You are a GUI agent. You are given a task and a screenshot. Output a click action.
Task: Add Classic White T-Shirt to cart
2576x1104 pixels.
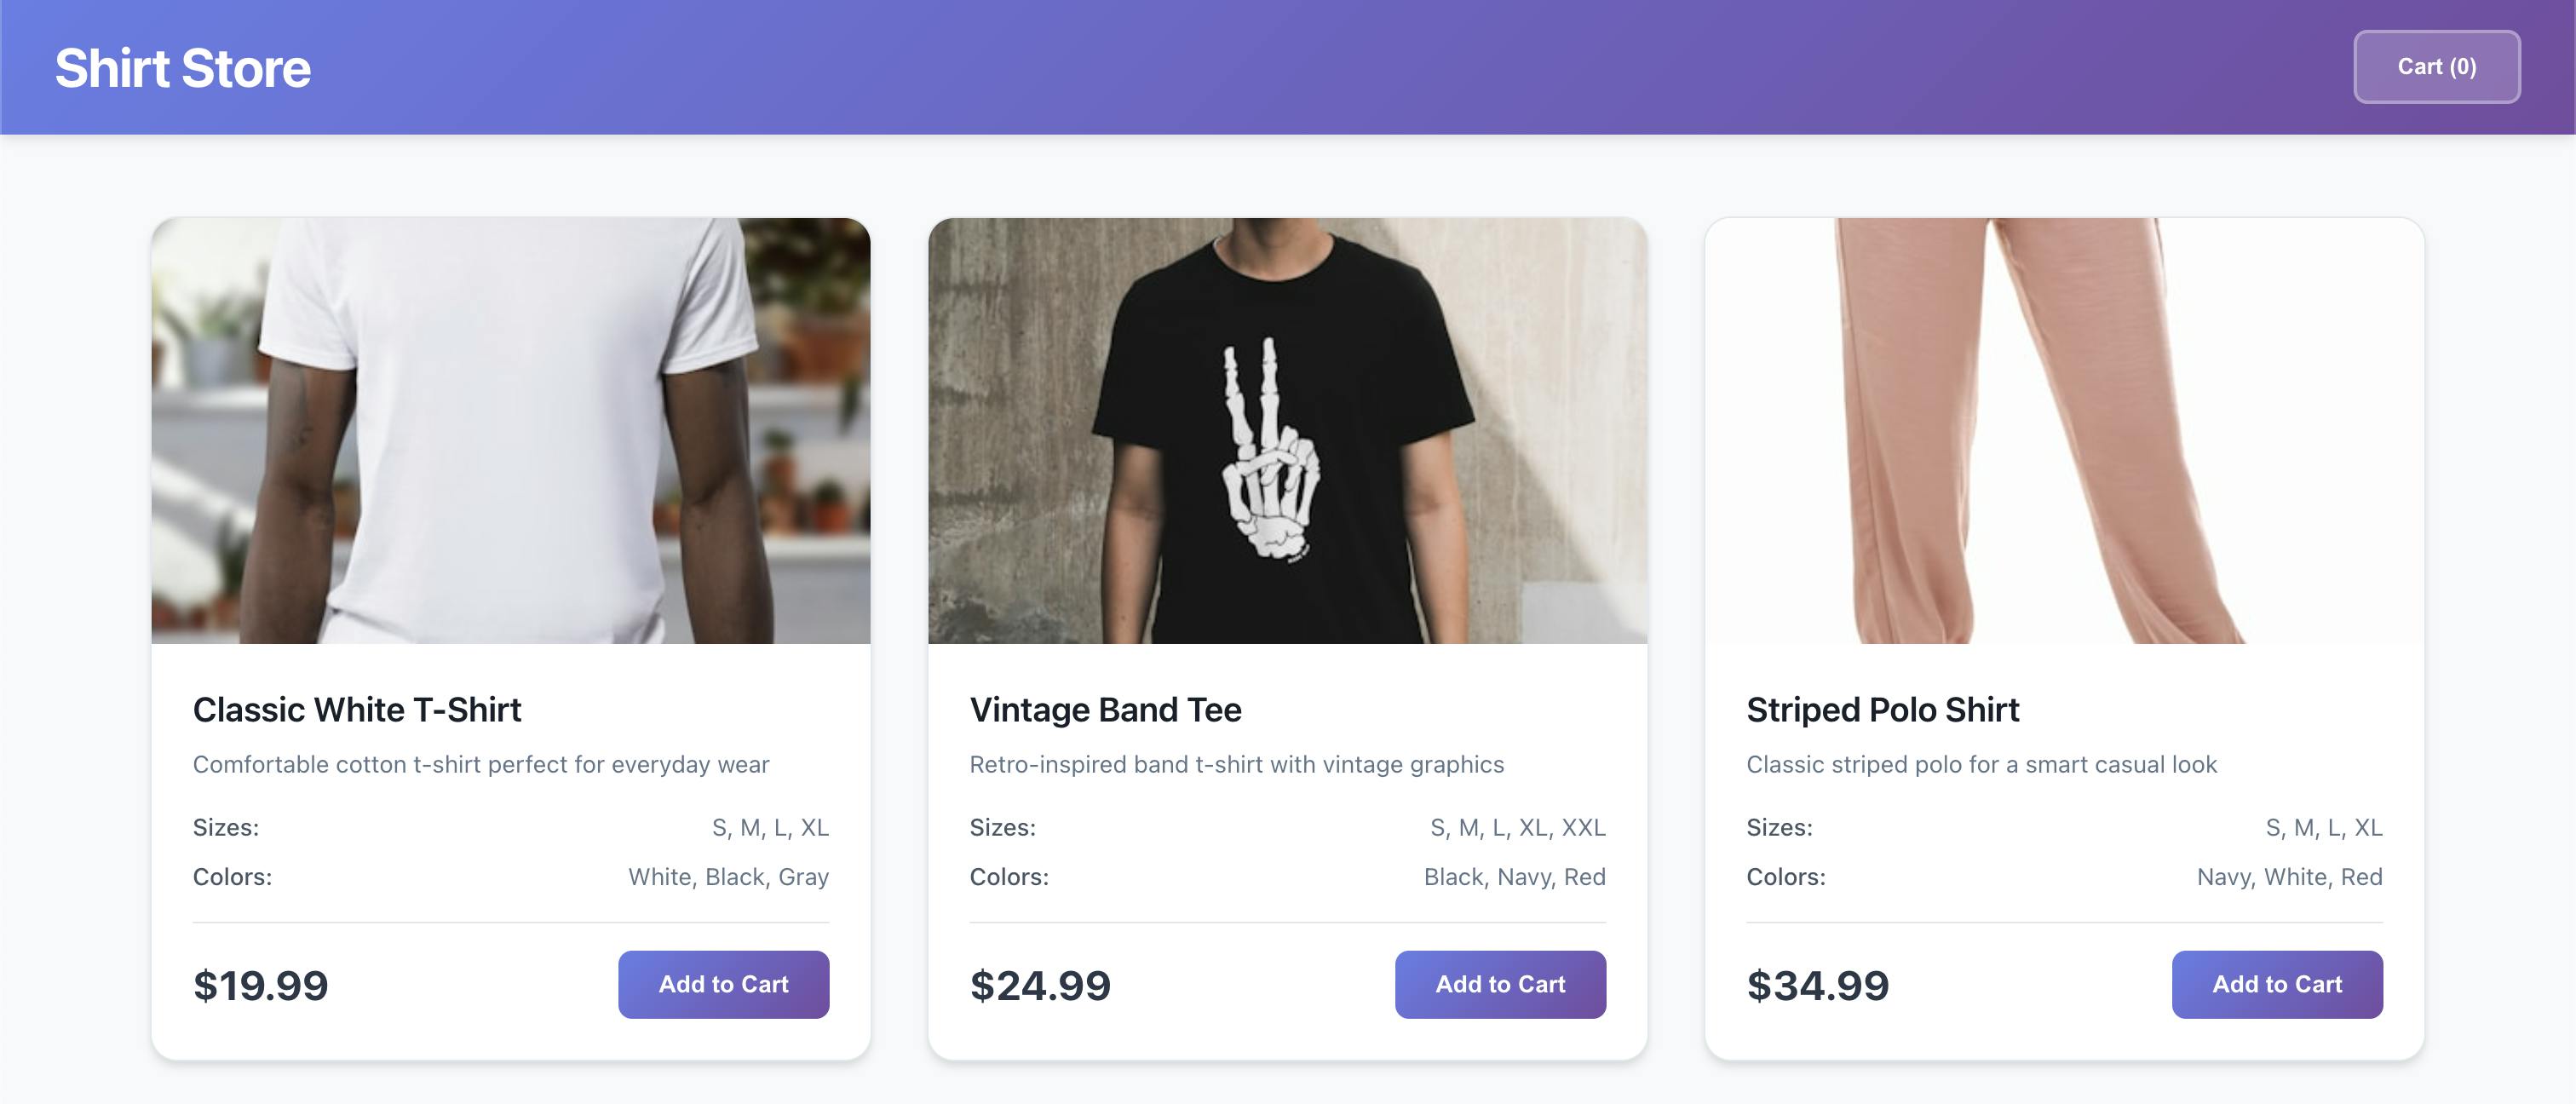point(723,984)
